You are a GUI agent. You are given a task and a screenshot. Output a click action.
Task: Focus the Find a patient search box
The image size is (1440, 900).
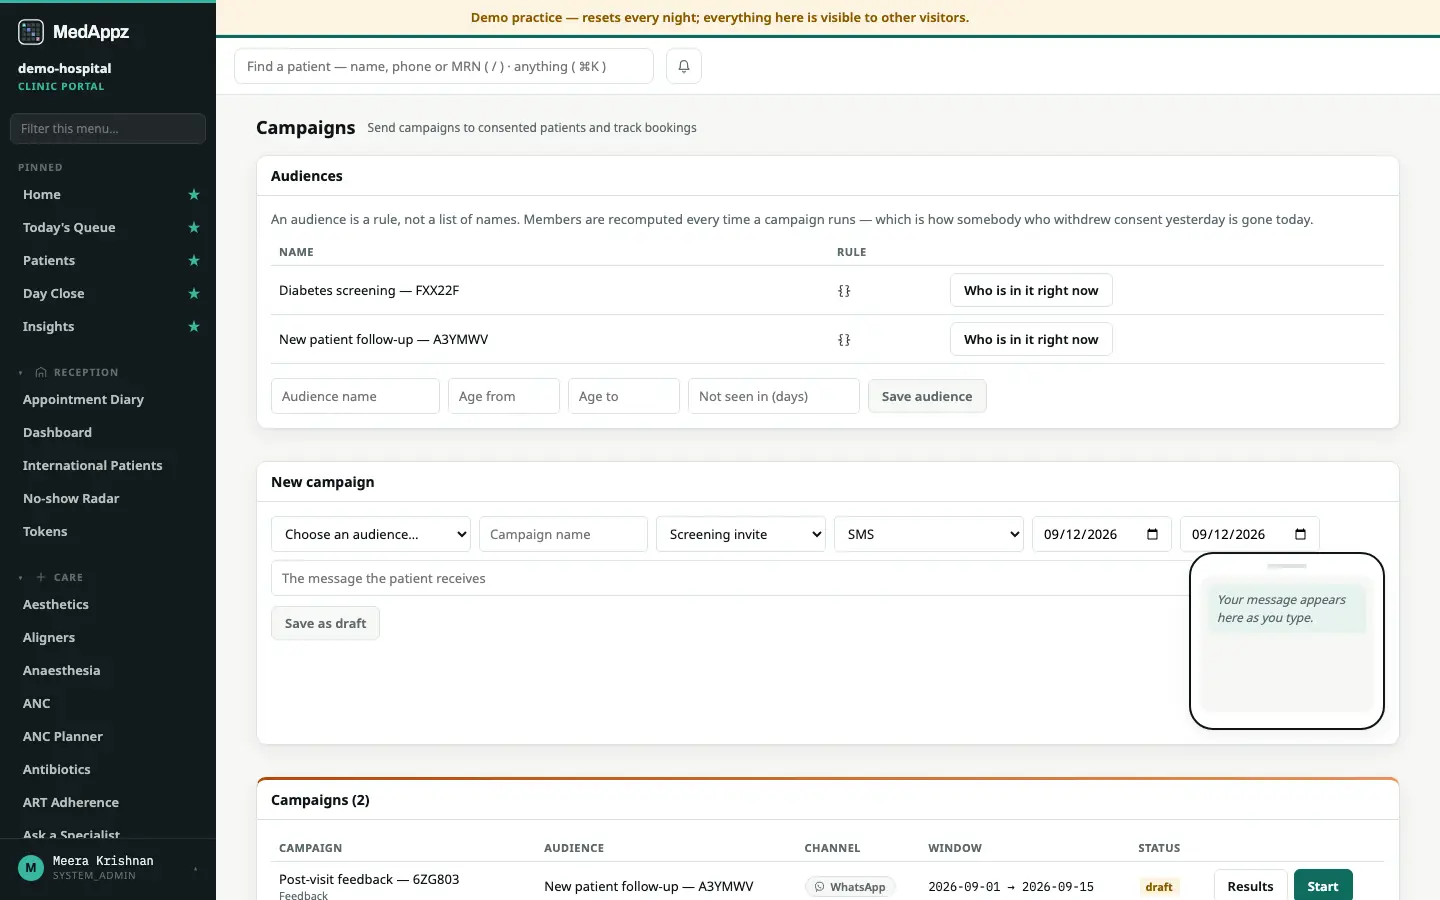click(444, 66)
